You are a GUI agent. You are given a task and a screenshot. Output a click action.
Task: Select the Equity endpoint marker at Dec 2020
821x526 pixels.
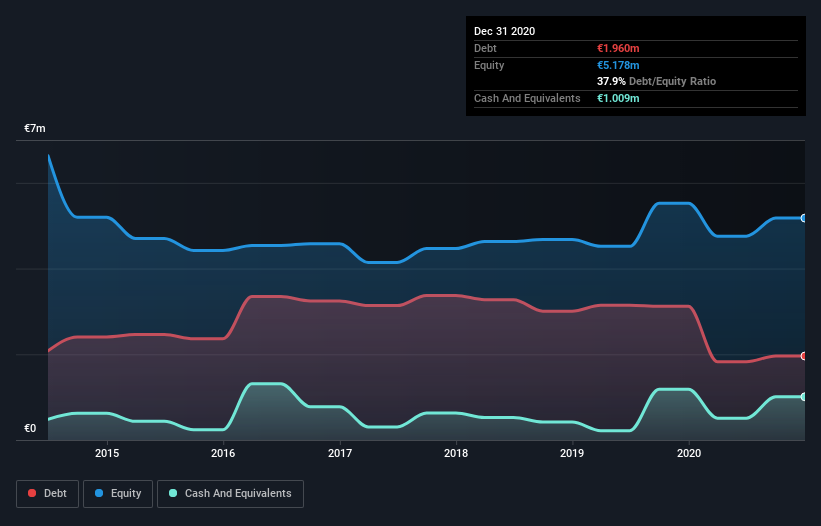coord(804,218)
